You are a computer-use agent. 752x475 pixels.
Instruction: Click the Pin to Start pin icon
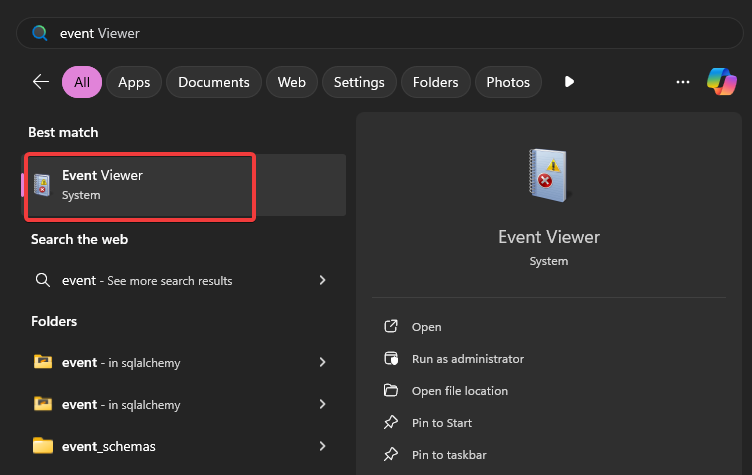click(x=391, y=423)
